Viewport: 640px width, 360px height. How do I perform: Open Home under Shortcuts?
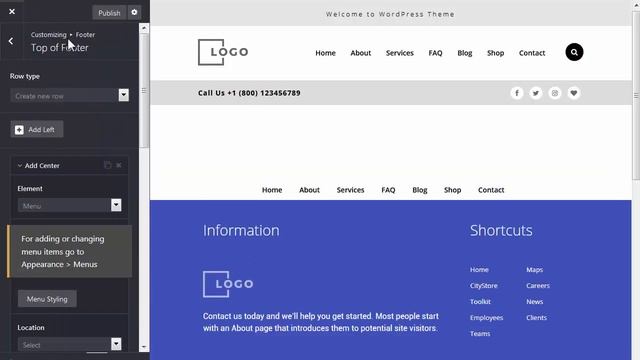click(479, 270)
